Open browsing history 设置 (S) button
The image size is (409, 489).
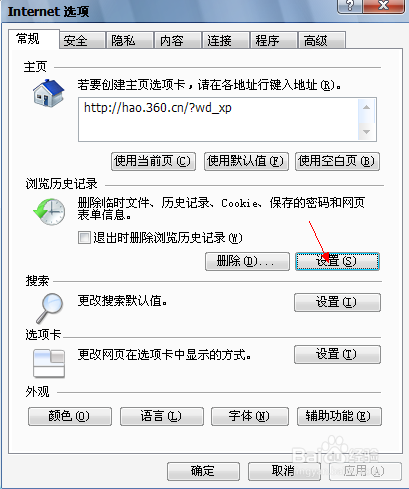[337, 261]
